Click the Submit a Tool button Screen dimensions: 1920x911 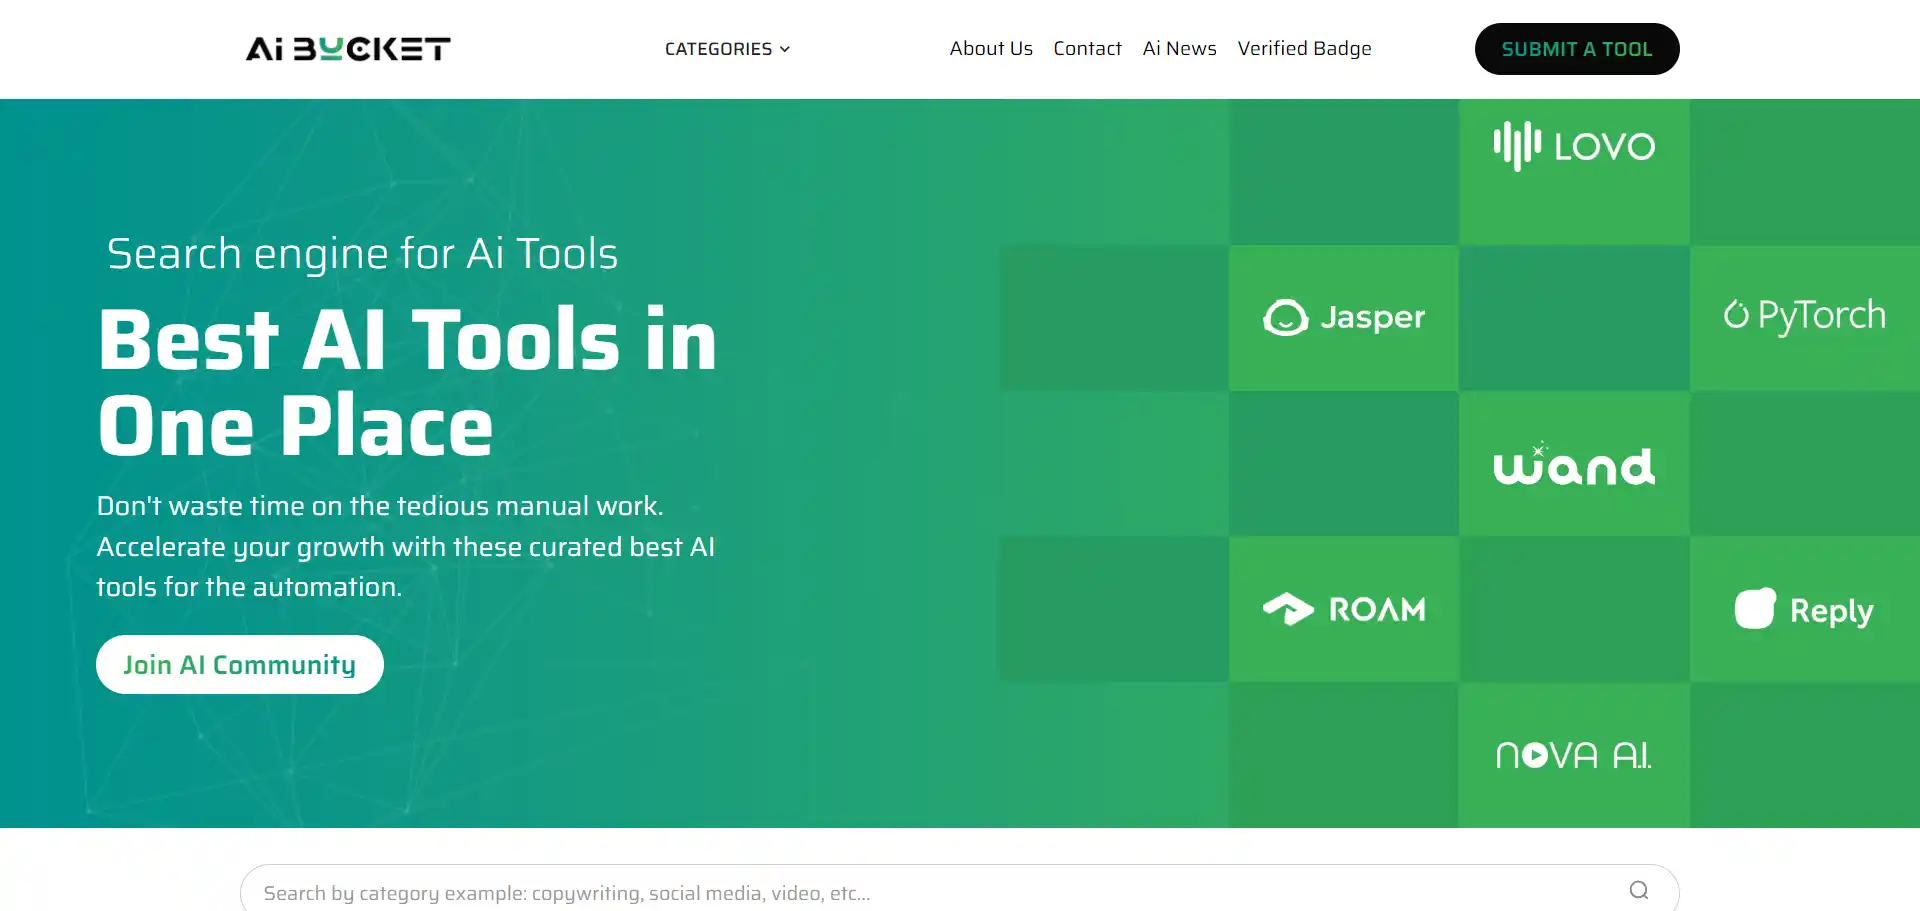pyautogui.click(x=1577, y=49)
